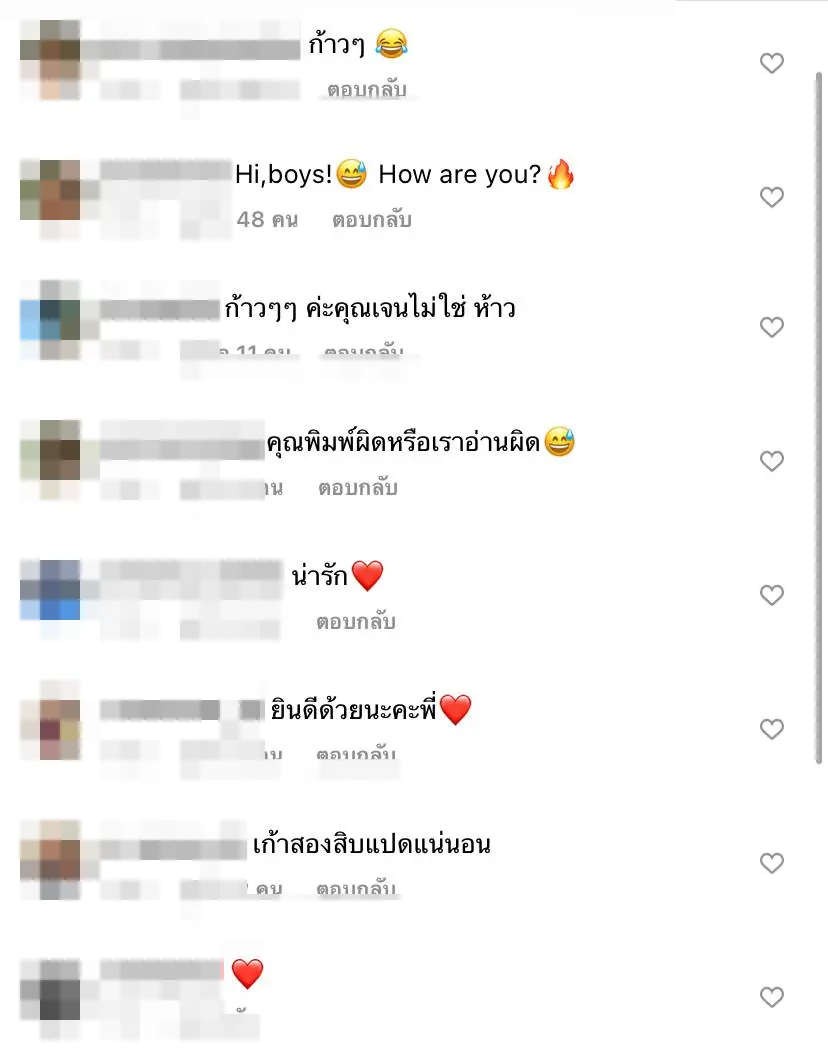Reply (ตอบกลับ) to the 'ก้าวๆ' comment
Image resolution: width=828 pixels, height=1051 pixels.
[367, 89]
